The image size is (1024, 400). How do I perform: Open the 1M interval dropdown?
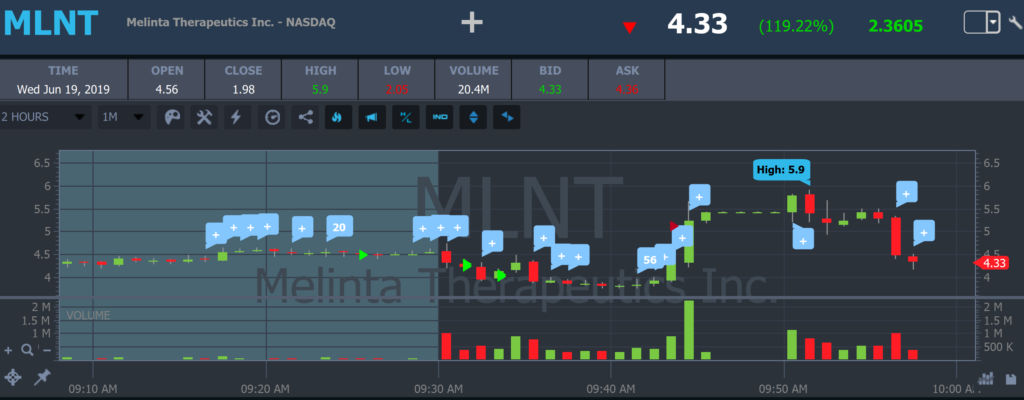pyautogui.click(x=124, y=117)
